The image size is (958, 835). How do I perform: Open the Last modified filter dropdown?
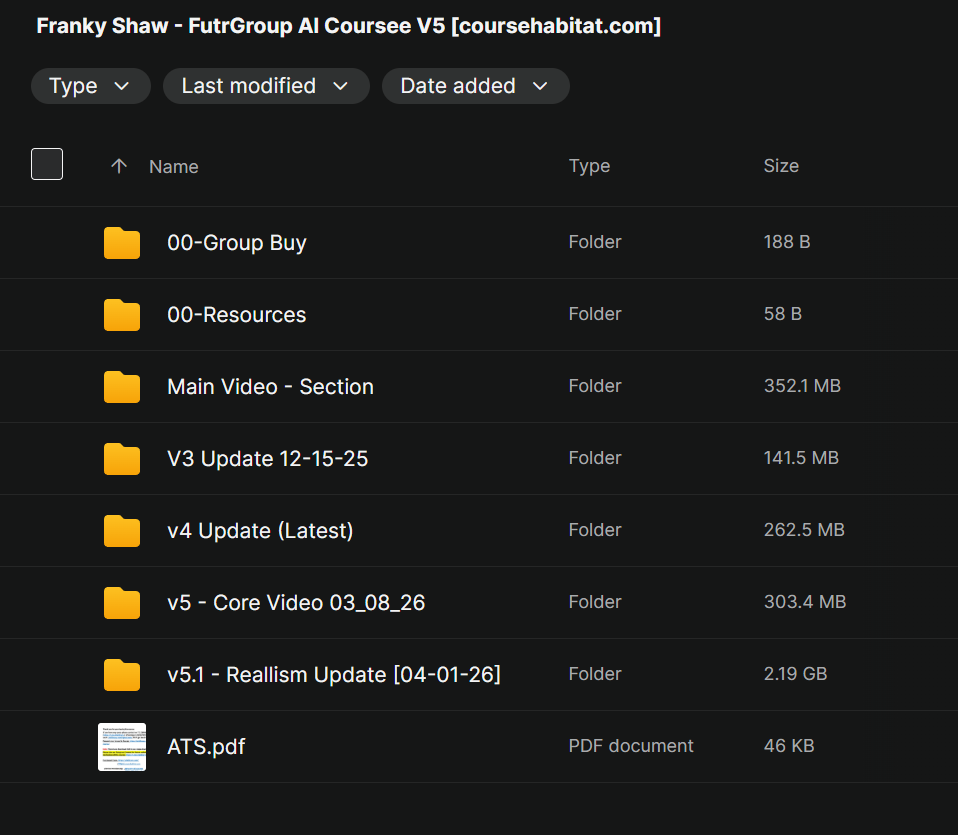(266, 86)
